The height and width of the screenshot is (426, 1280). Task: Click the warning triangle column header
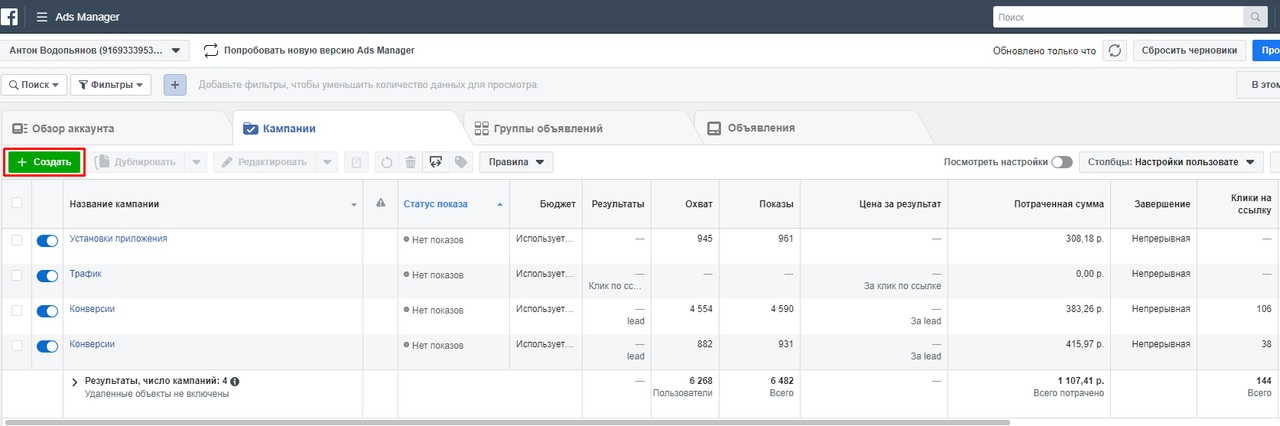point(380,203)
